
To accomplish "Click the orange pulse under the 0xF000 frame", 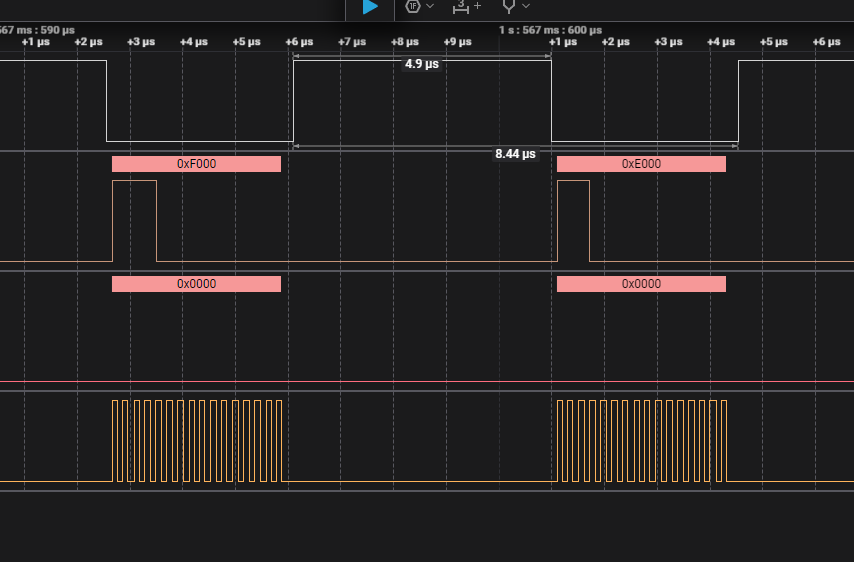I will point(134,220).
